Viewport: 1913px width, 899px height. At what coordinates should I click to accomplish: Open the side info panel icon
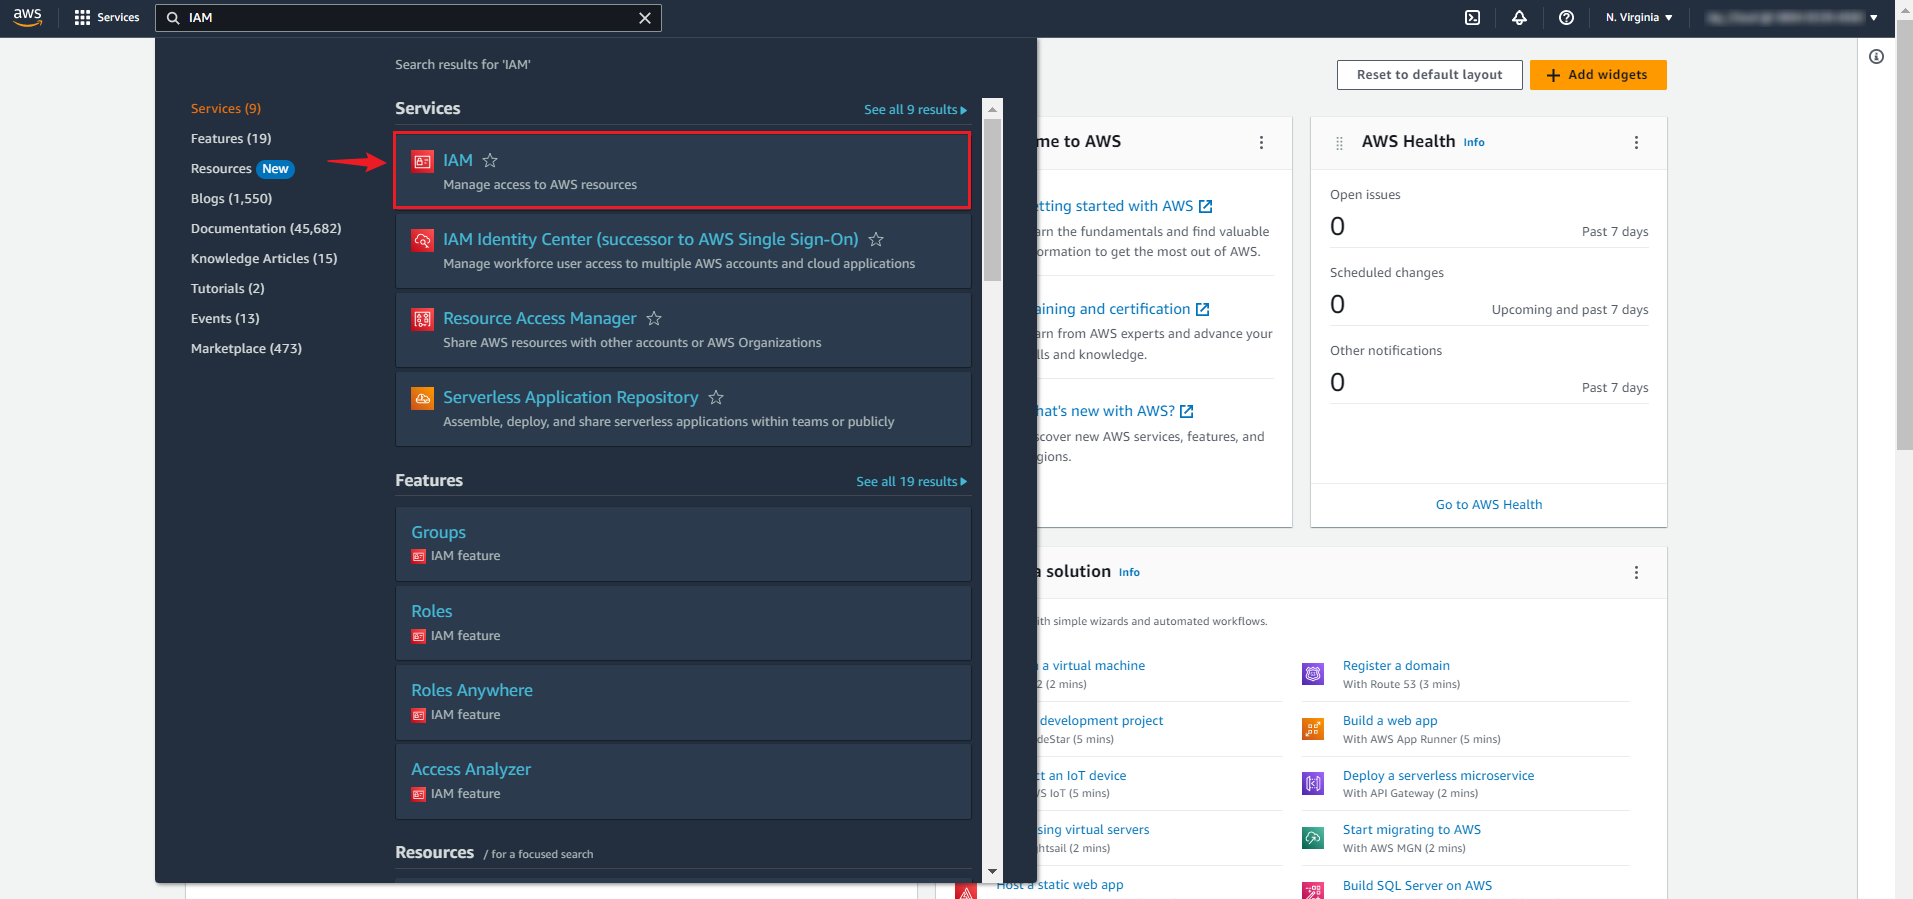[x=1876, y=57]
